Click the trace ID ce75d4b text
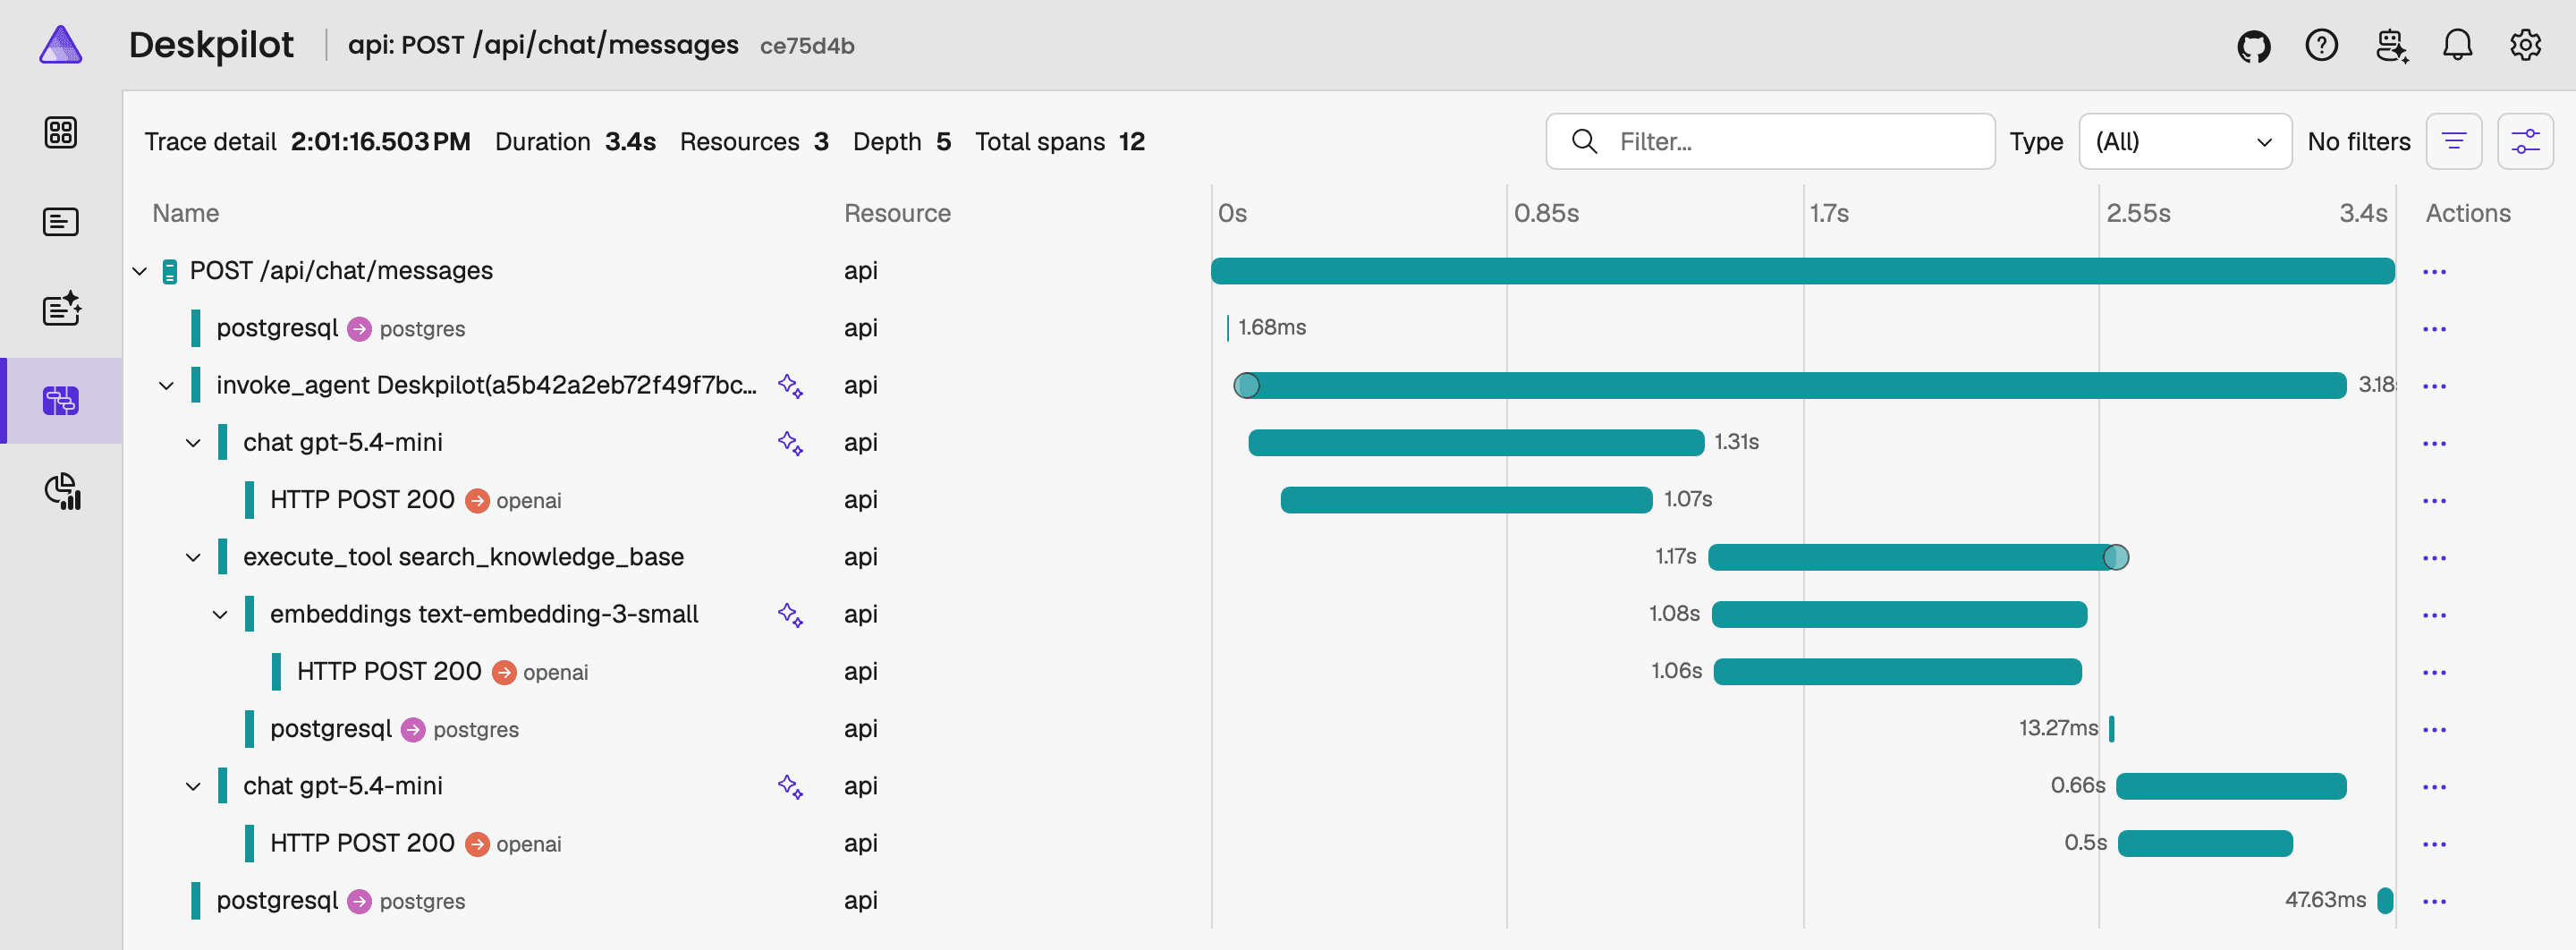2576x950 pixels. coord(807,46)
